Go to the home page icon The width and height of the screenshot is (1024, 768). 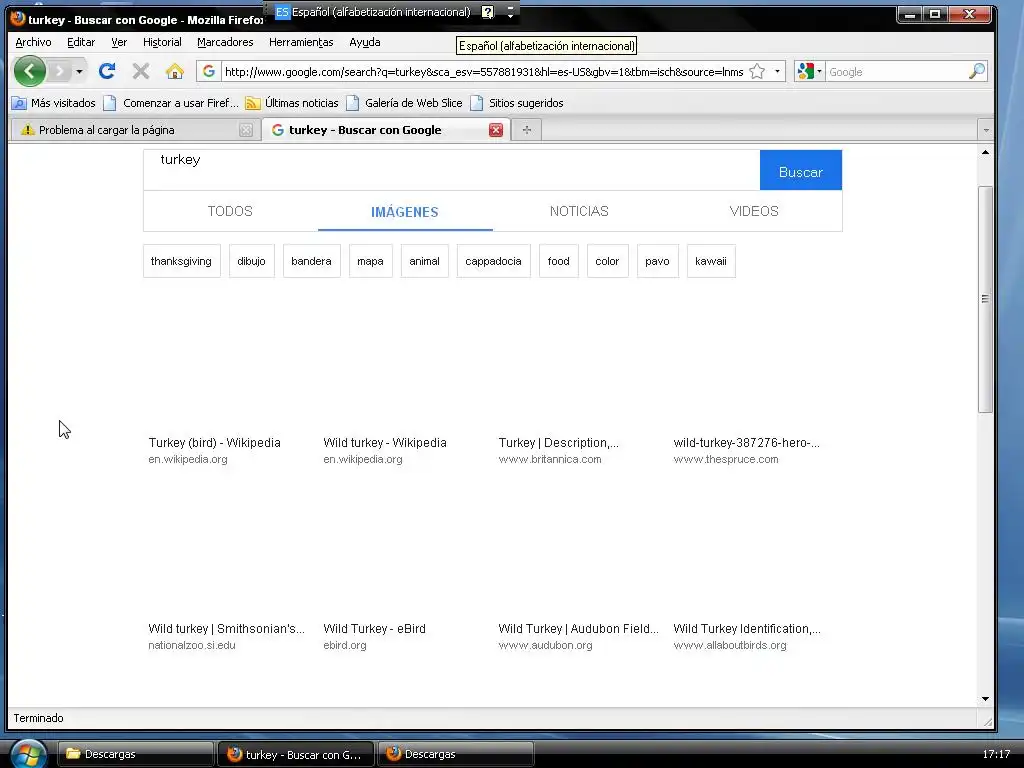[174, 71]
